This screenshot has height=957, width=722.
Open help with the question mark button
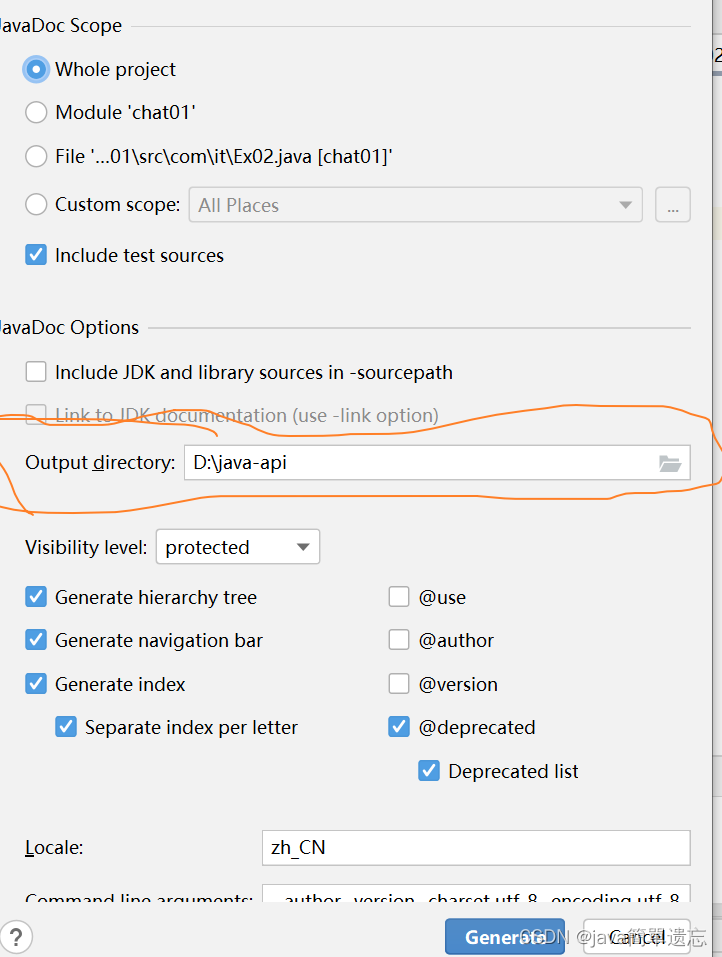[x=16, y=937]
